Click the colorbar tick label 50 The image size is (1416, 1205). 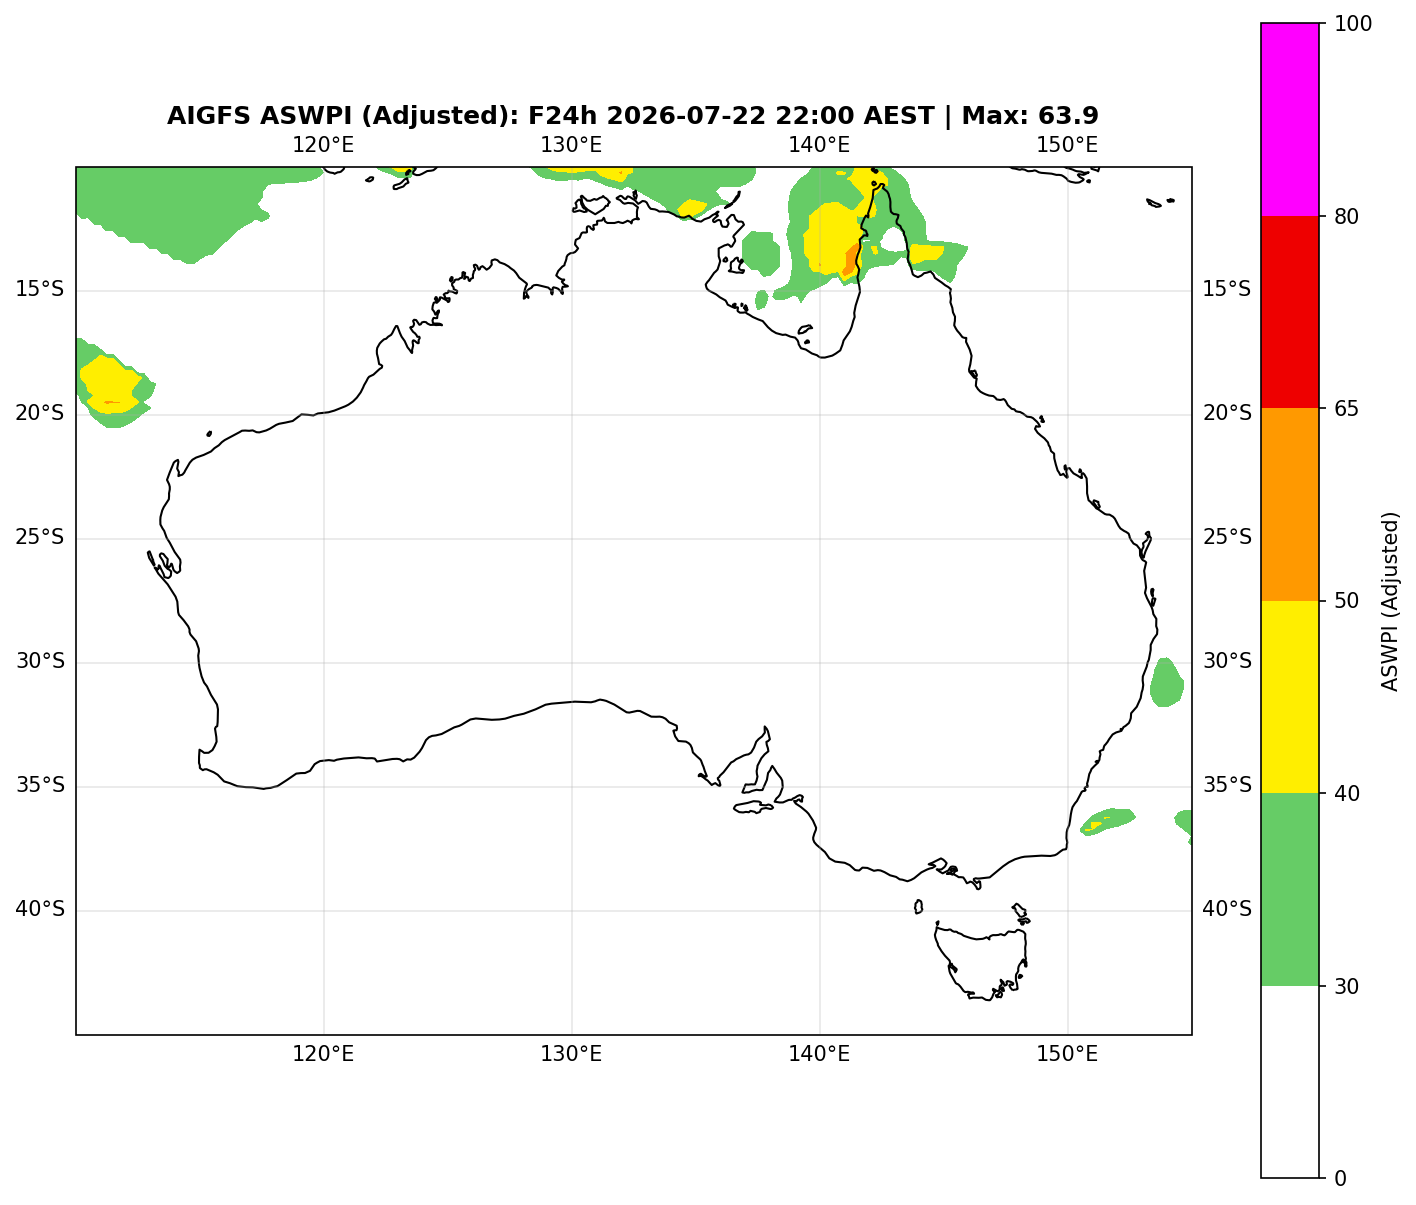pos(1346,601)
